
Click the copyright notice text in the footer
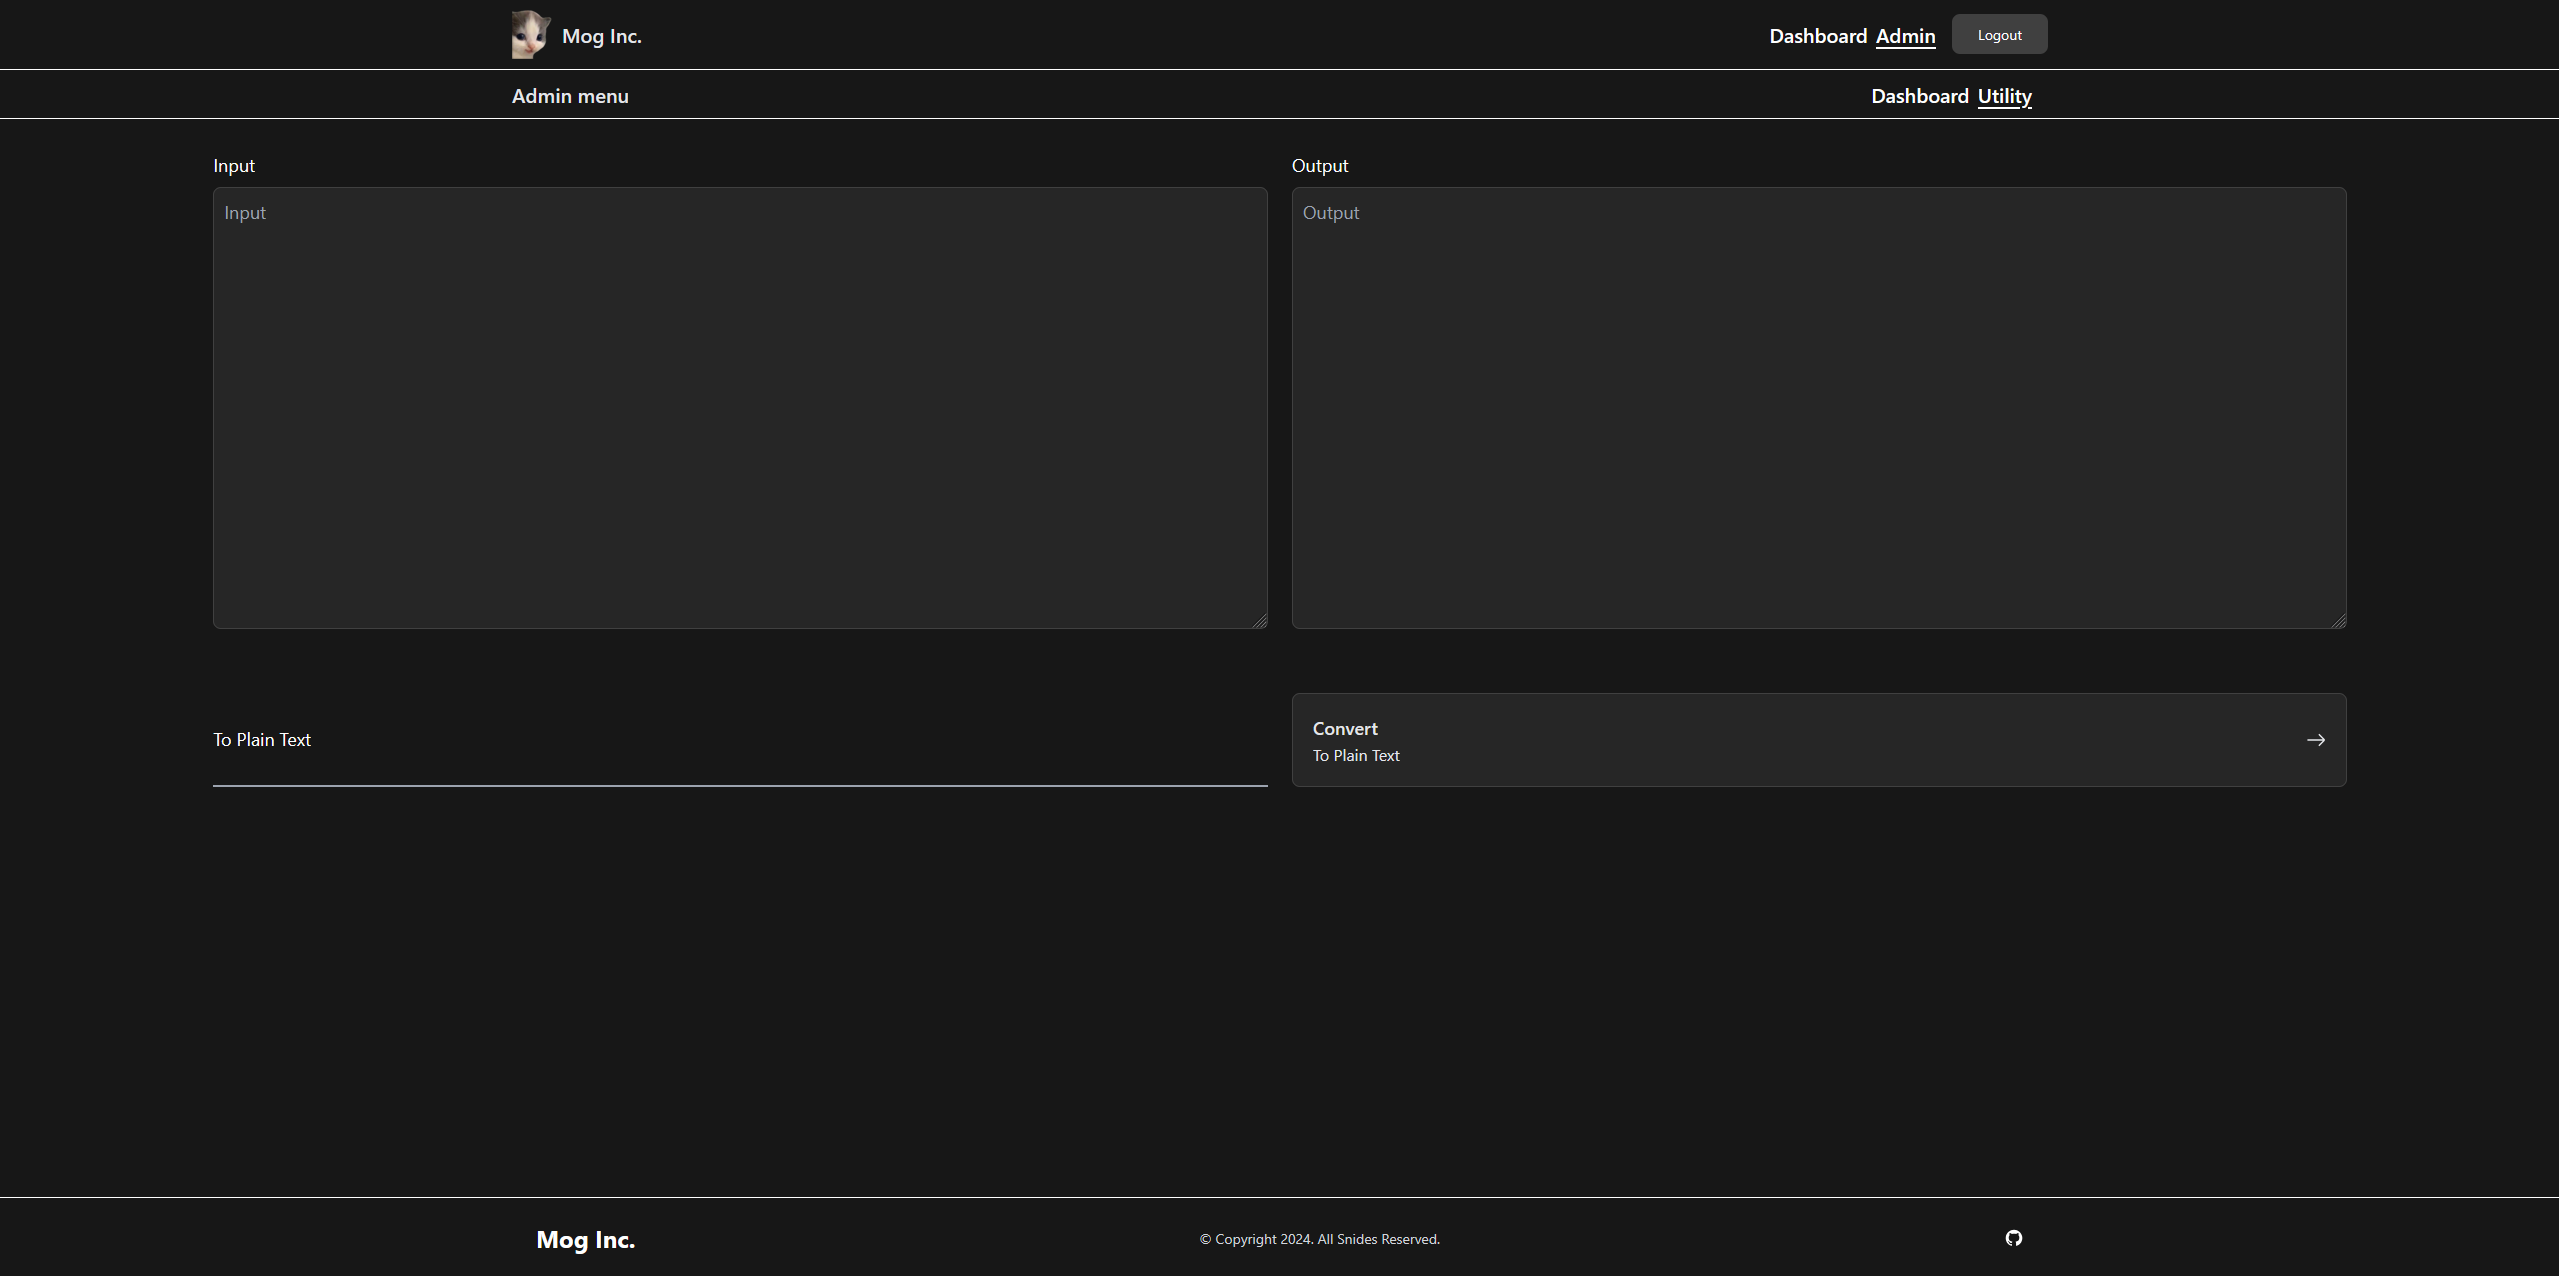pos(1319,1239)
